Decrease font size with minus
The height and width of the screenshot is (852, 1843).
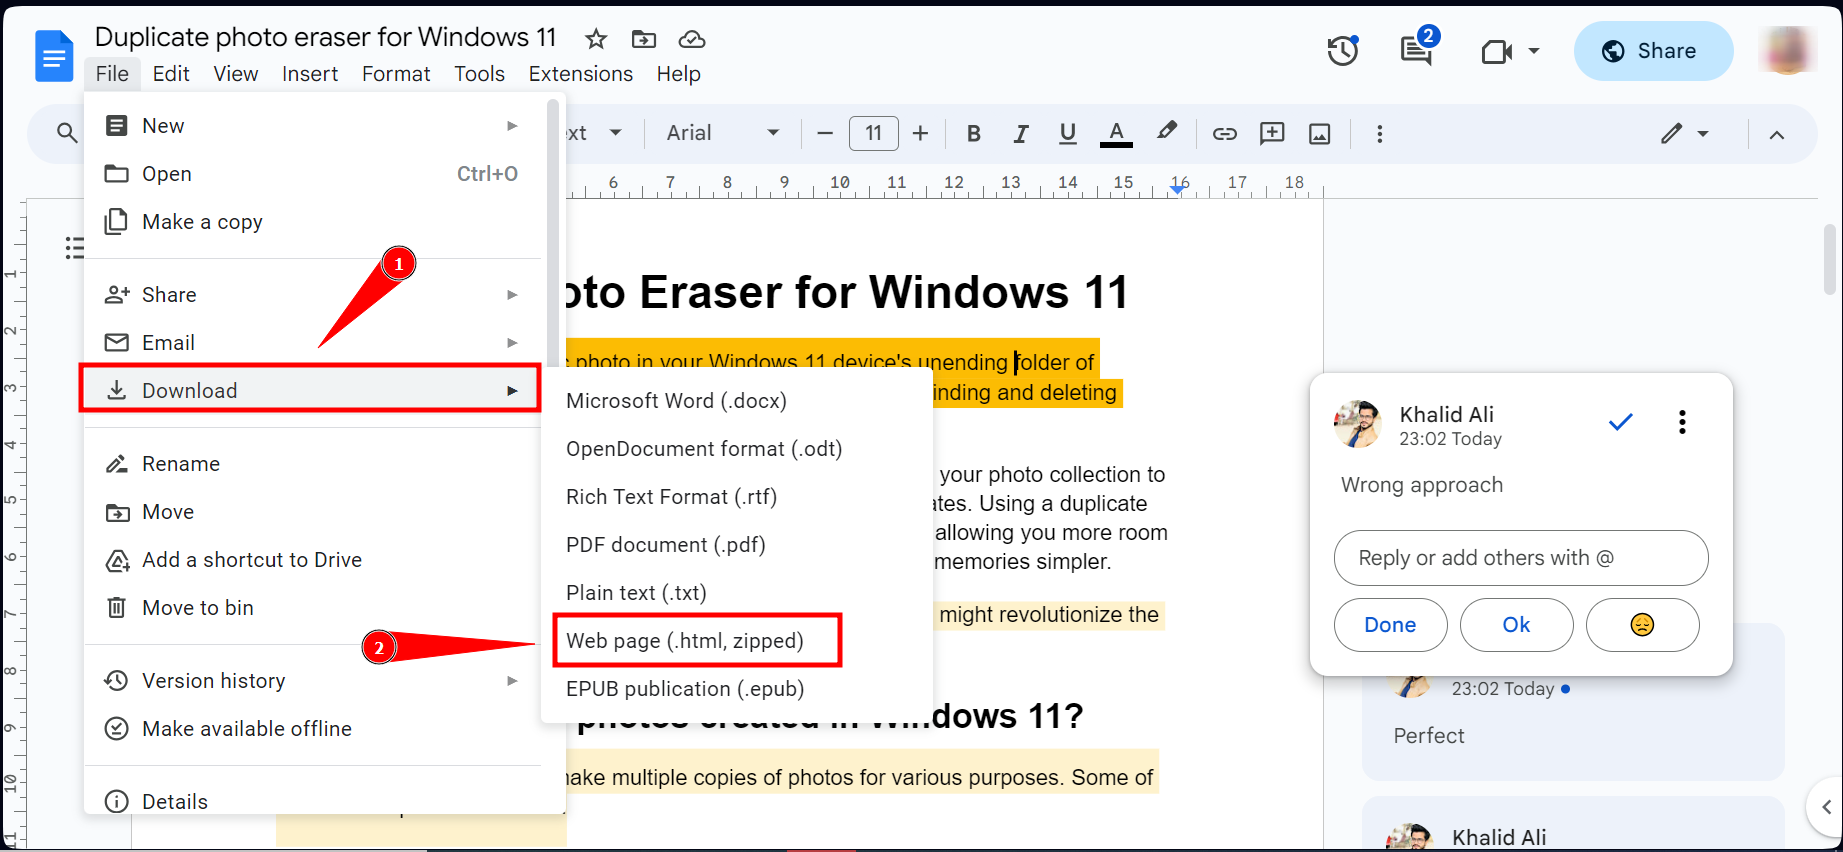825,133
